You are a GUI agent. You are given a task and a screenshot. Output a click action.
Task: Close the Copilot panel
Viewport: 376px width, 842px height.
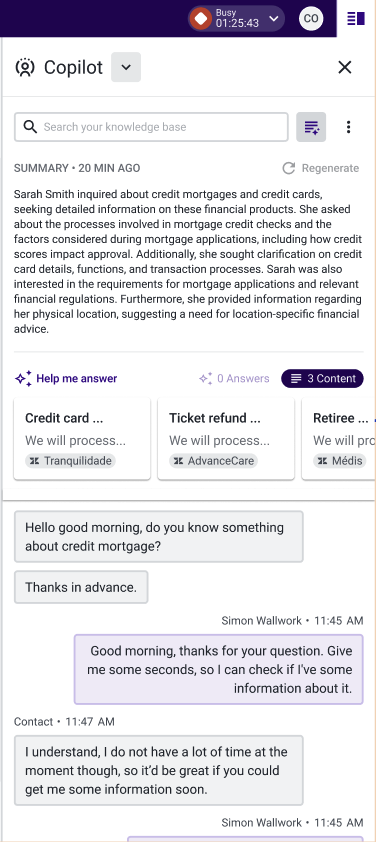tap(344, 67)
